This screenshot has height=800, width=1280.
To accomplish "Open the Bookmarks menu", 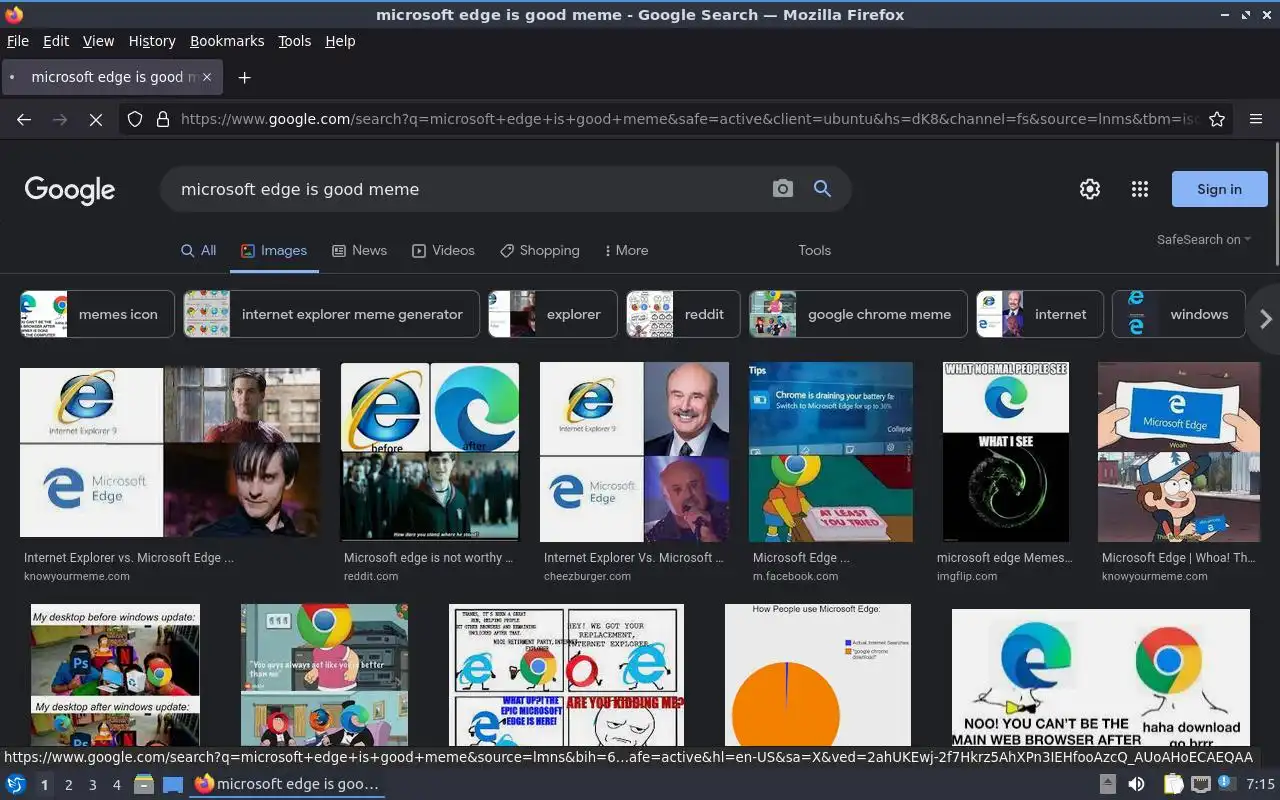I will click(227, 41).
